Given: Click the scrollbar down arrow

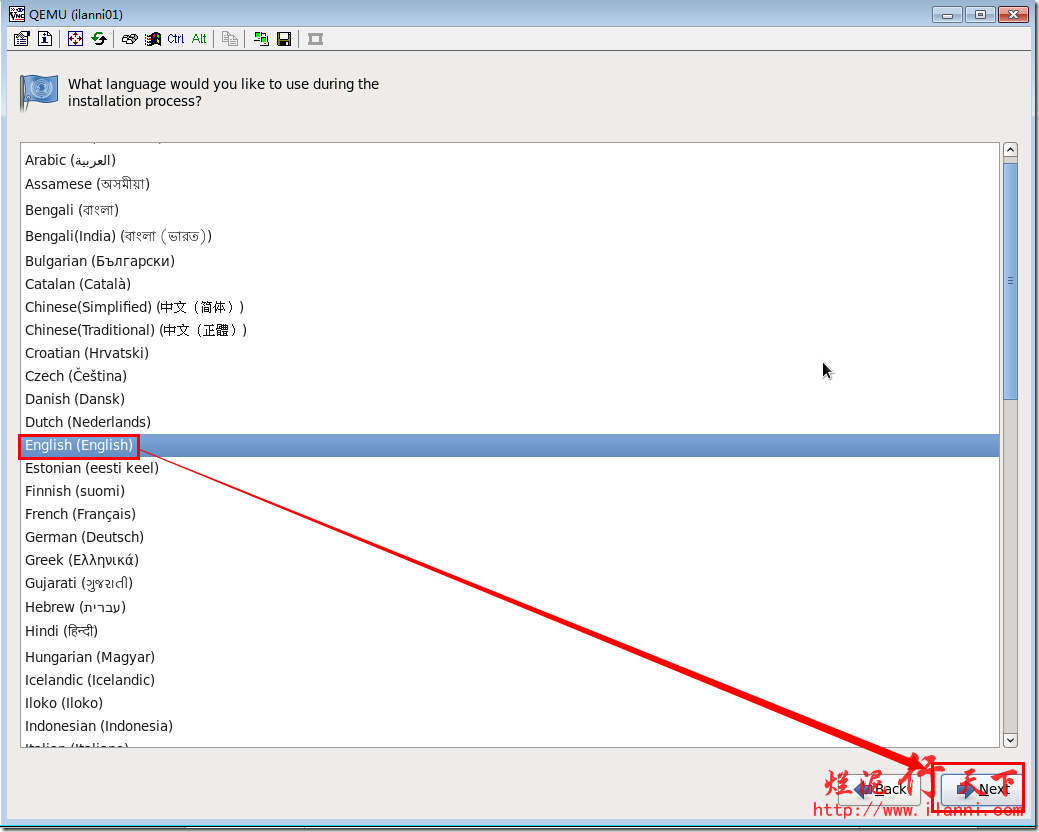Looking at the screenshot, I should point(1011,740).
